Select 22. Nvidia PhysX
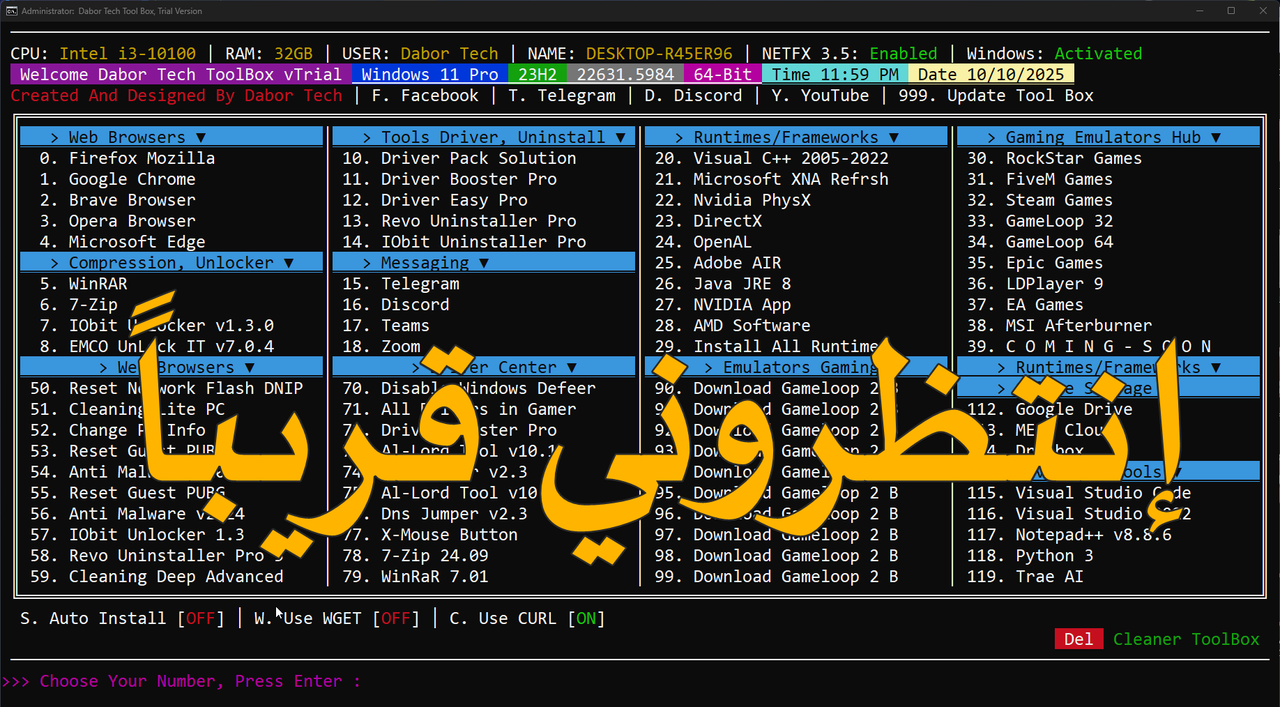The width and height of the screenshot is (1280, 707). click(x=733, y=200)
